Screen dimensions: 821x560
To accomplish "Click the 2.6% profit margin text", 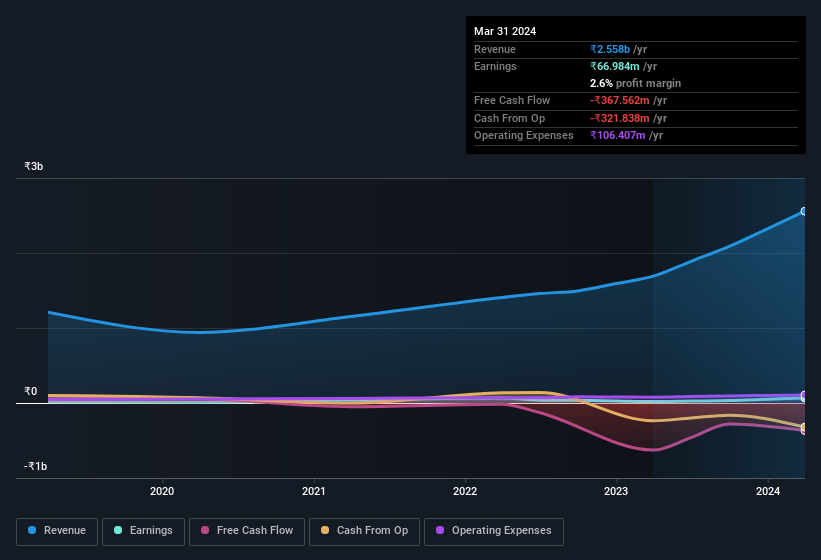I will click(x=636, y=83).
